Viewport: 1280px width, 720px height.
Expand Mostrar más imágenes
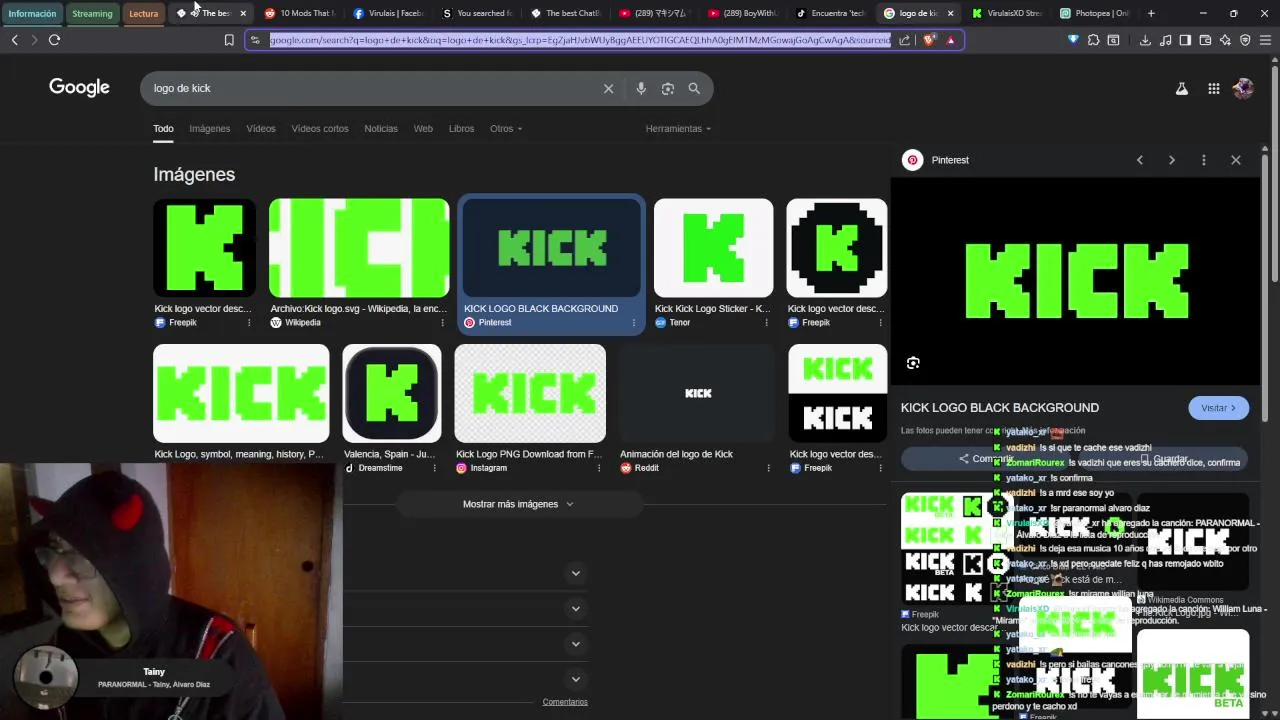[x=518, y=504]
